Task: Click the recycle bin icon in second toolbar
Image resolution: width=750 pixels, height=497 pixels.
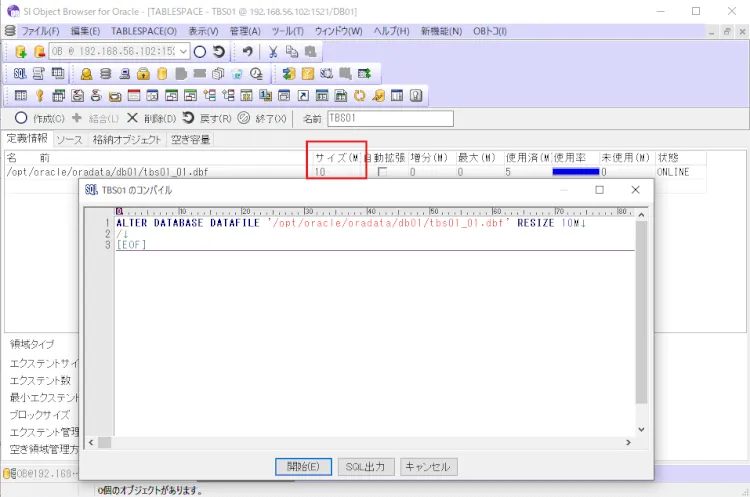Action: pyautogui.click(x=237, y=74)
